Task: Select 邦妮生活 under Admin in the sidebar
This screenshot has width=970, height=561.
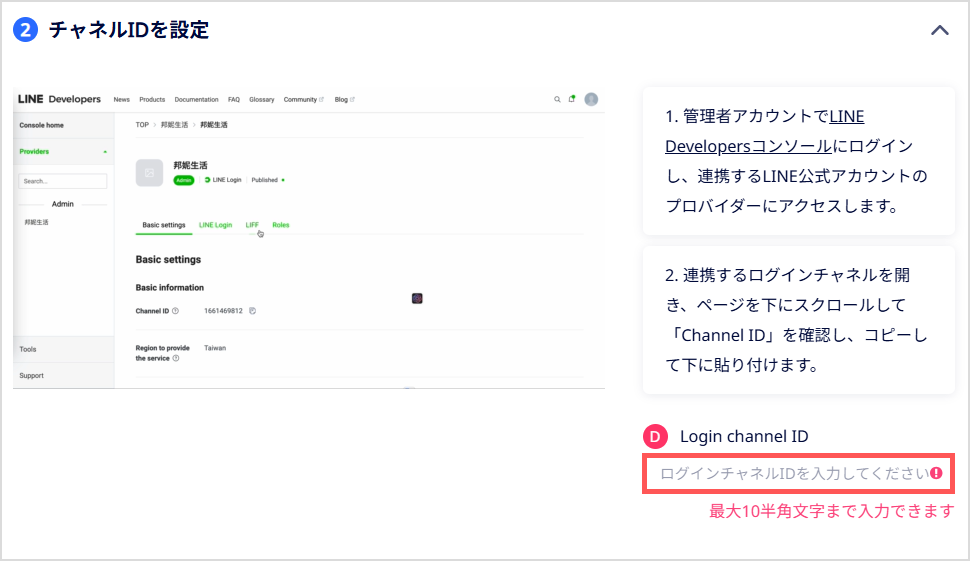Action: click(36, 222)
